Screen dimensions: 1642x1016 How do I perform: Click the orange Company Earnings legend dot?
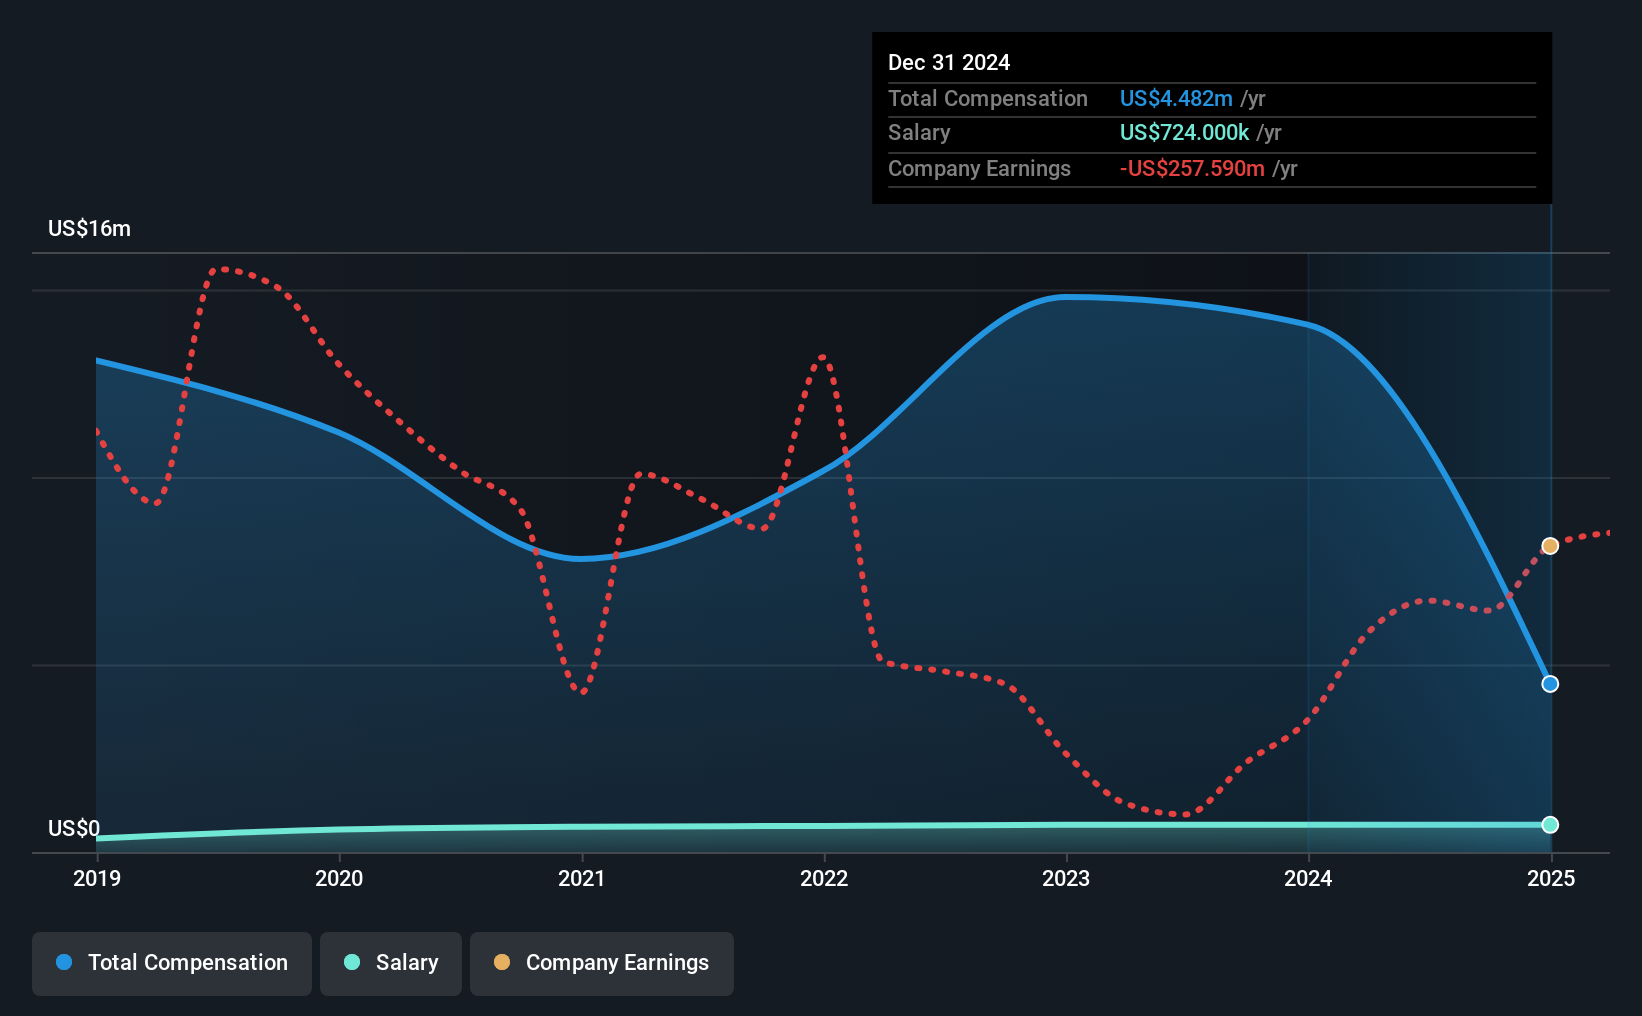(x=502, y=962)
